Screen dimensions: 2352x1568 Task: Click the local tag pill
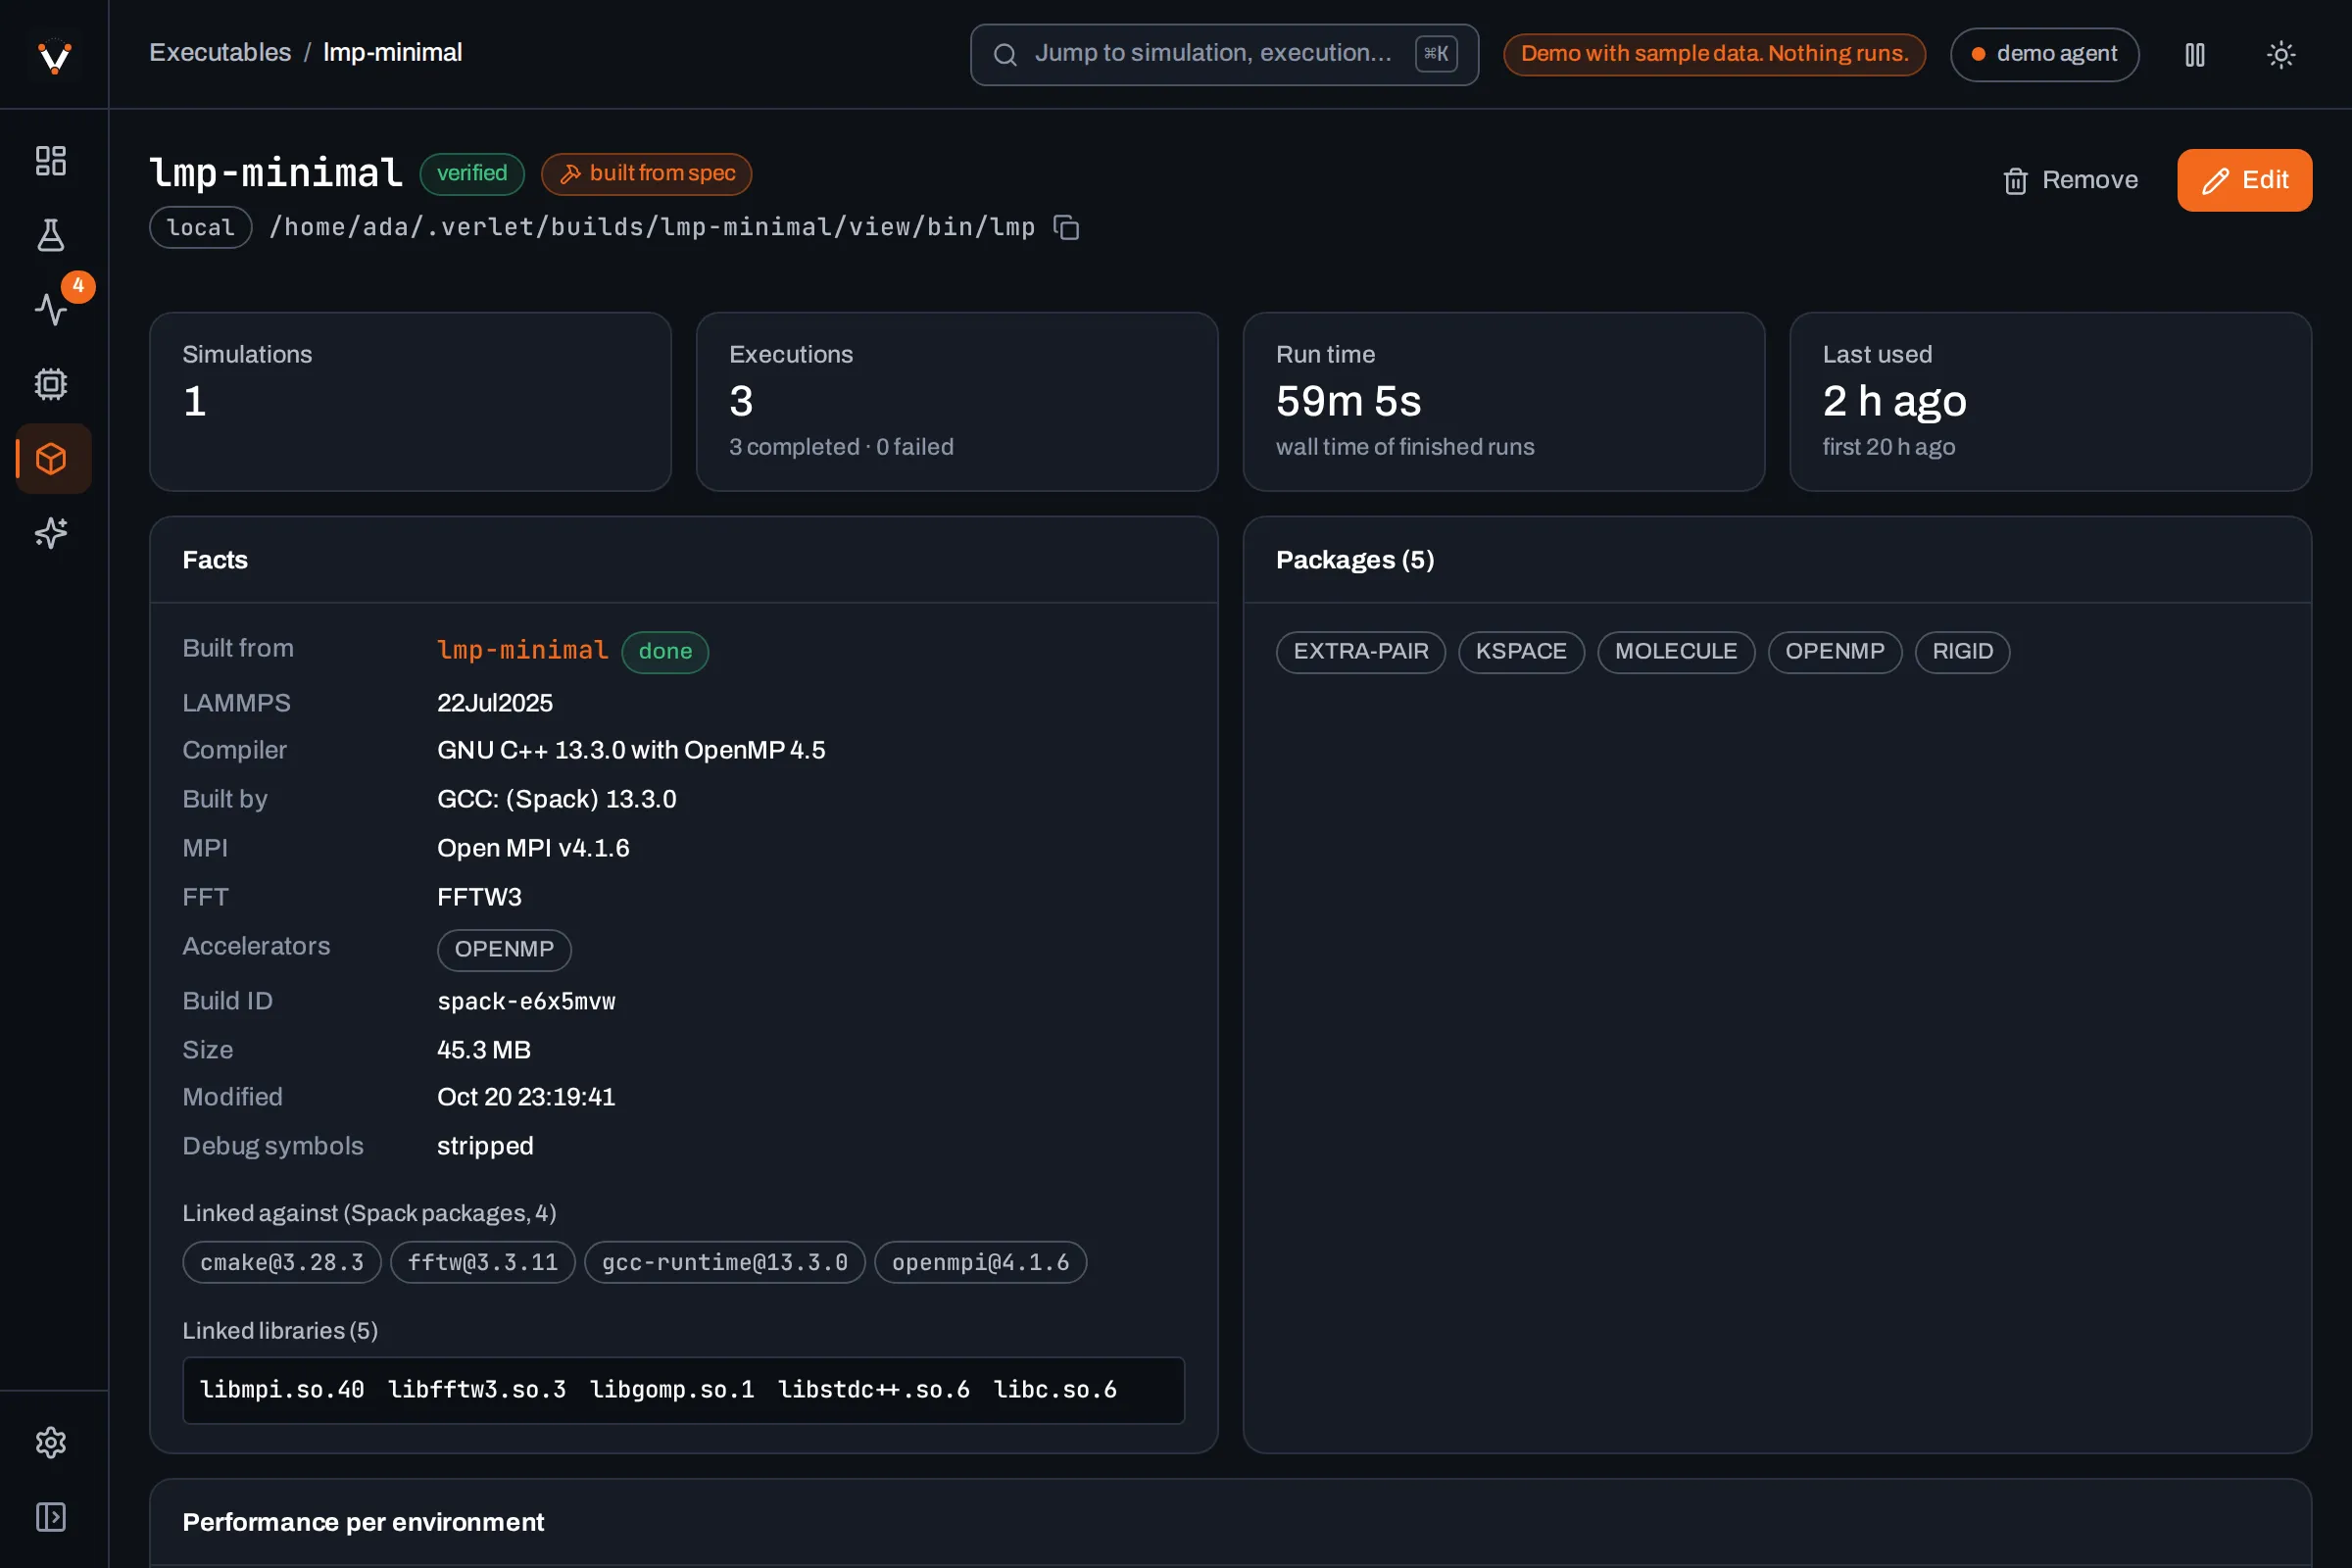(x=201, y=228)
